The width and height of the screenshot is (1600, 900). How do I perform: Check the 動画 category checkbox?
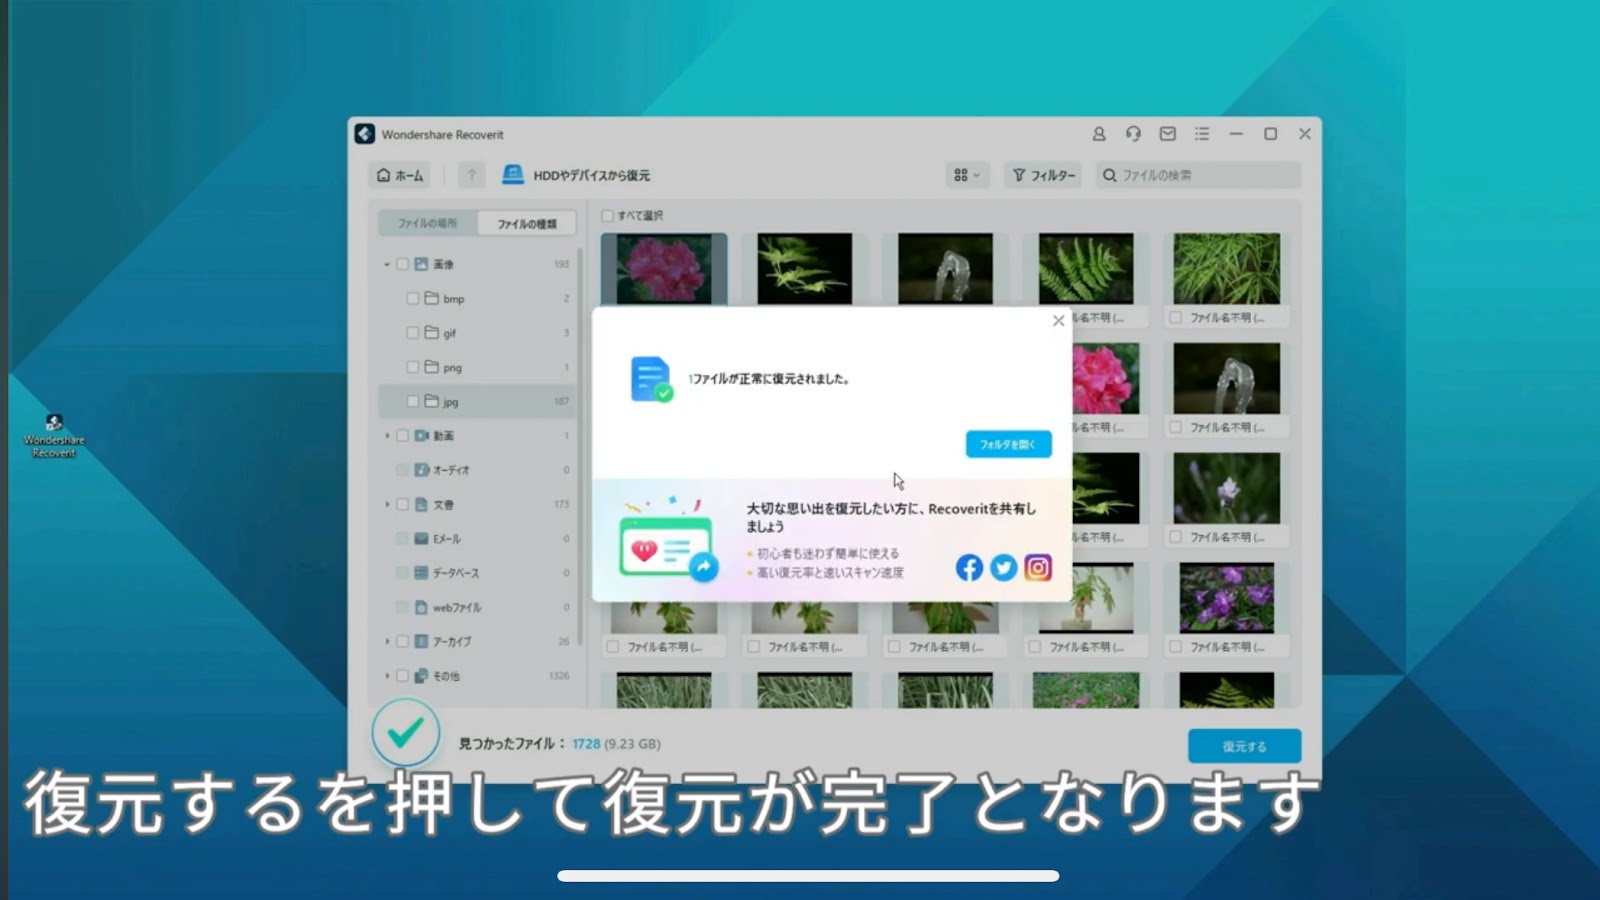[403, 436]
